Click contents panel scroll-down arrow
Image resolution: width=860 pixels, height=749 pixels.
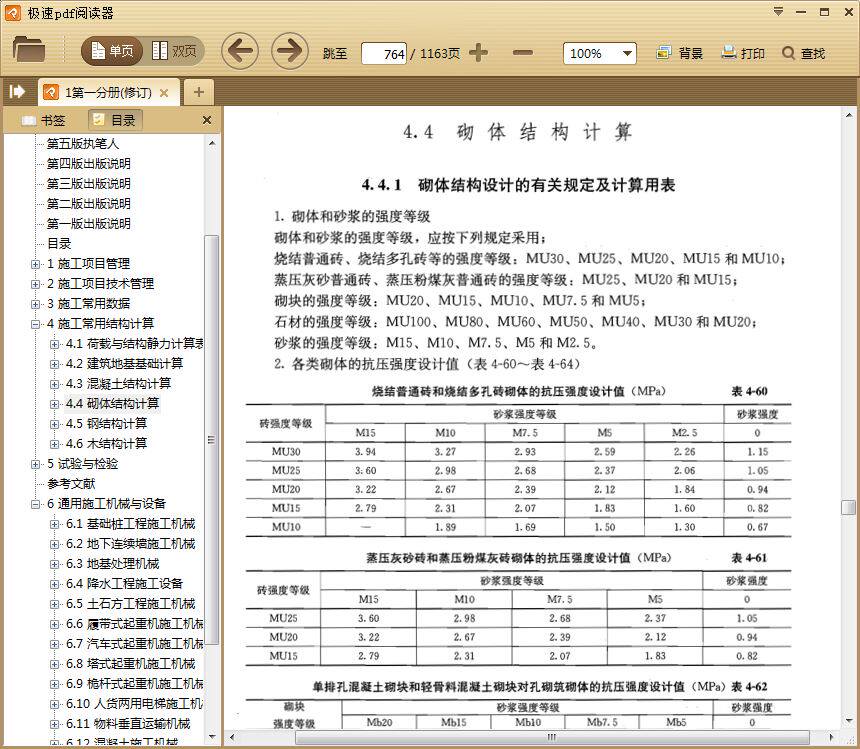[x=212, y=736]
